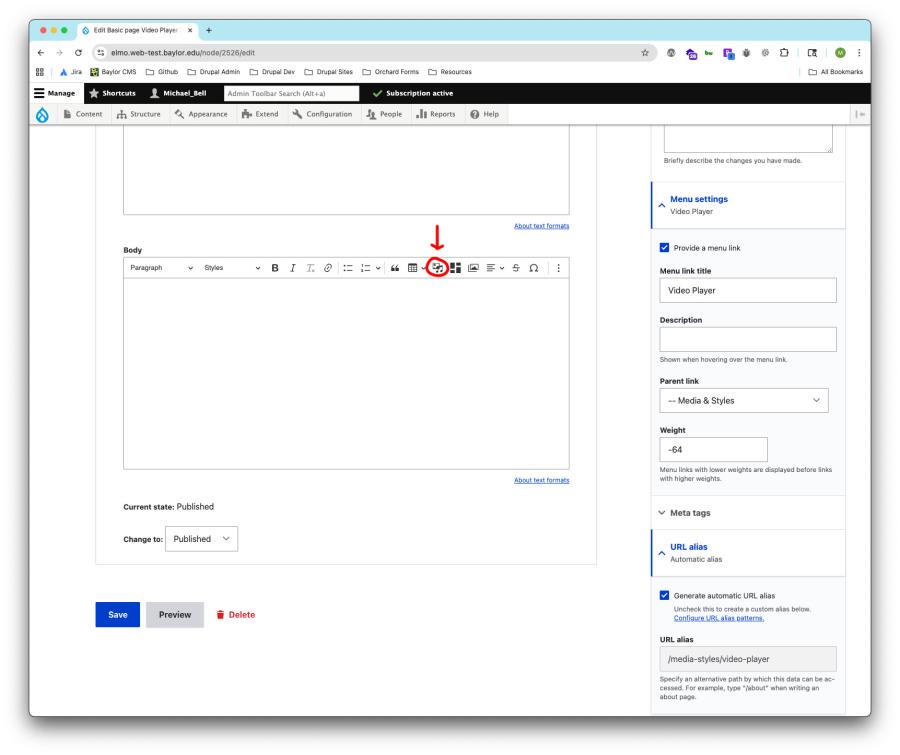Screen dimensions: 900x755
Task: Open the Change to Published dropdown
Action: [201, 539]
